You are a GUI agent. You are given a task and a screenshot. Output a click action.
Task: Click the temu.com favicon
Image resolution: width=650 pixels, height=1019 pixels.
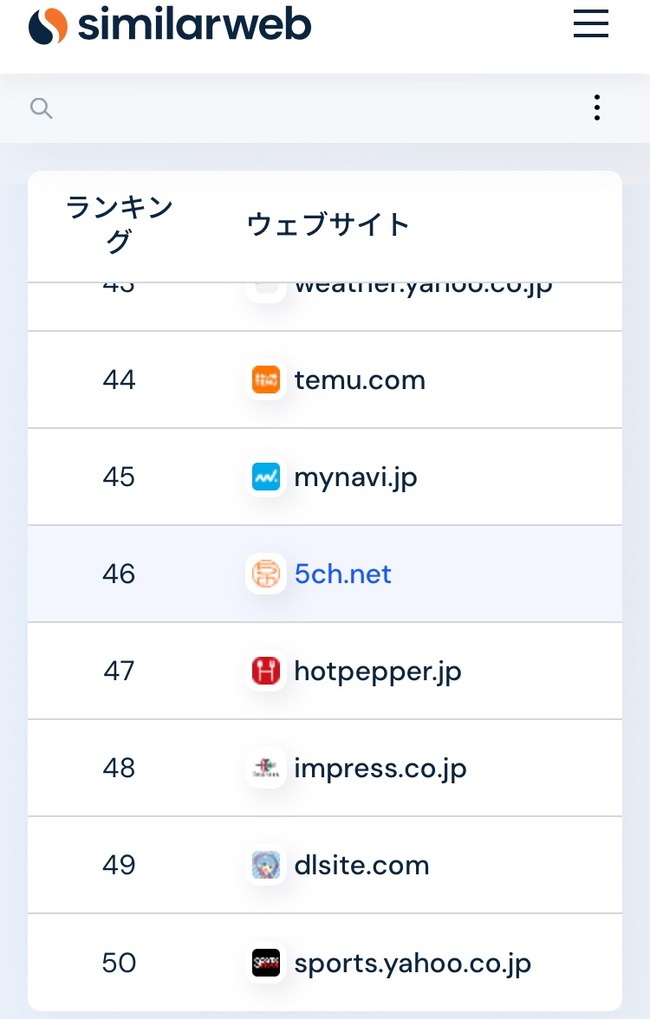266,380
